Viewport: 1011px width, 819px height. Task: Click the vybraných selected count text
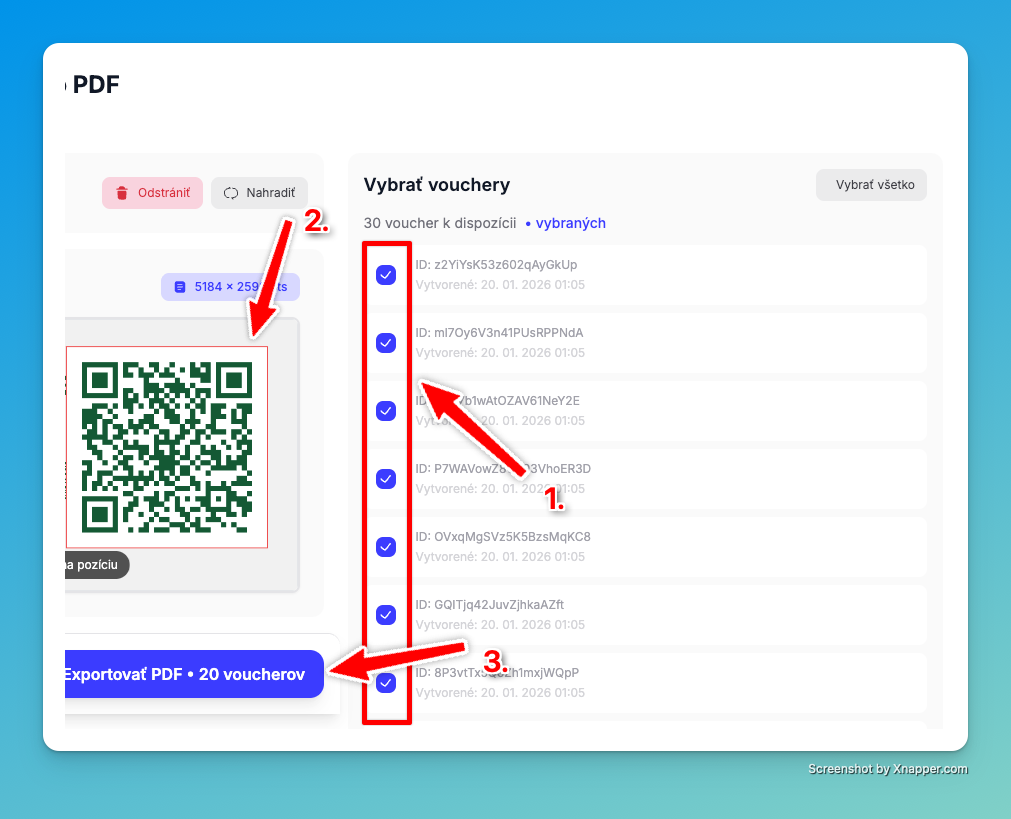[571, 223]
